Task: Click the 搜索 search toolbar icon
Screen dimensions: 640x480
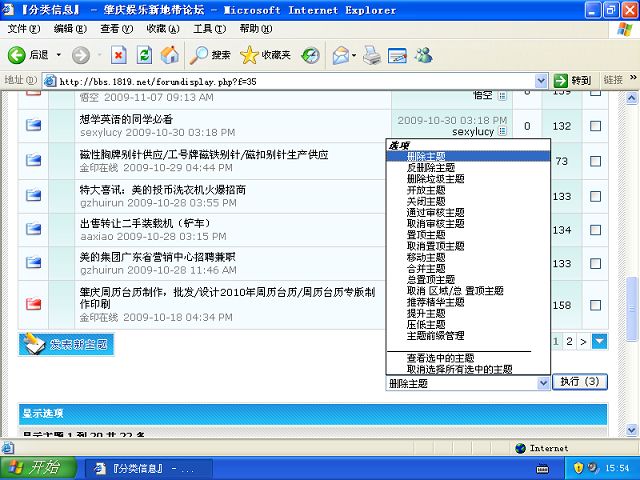Action: click(211, 55)
